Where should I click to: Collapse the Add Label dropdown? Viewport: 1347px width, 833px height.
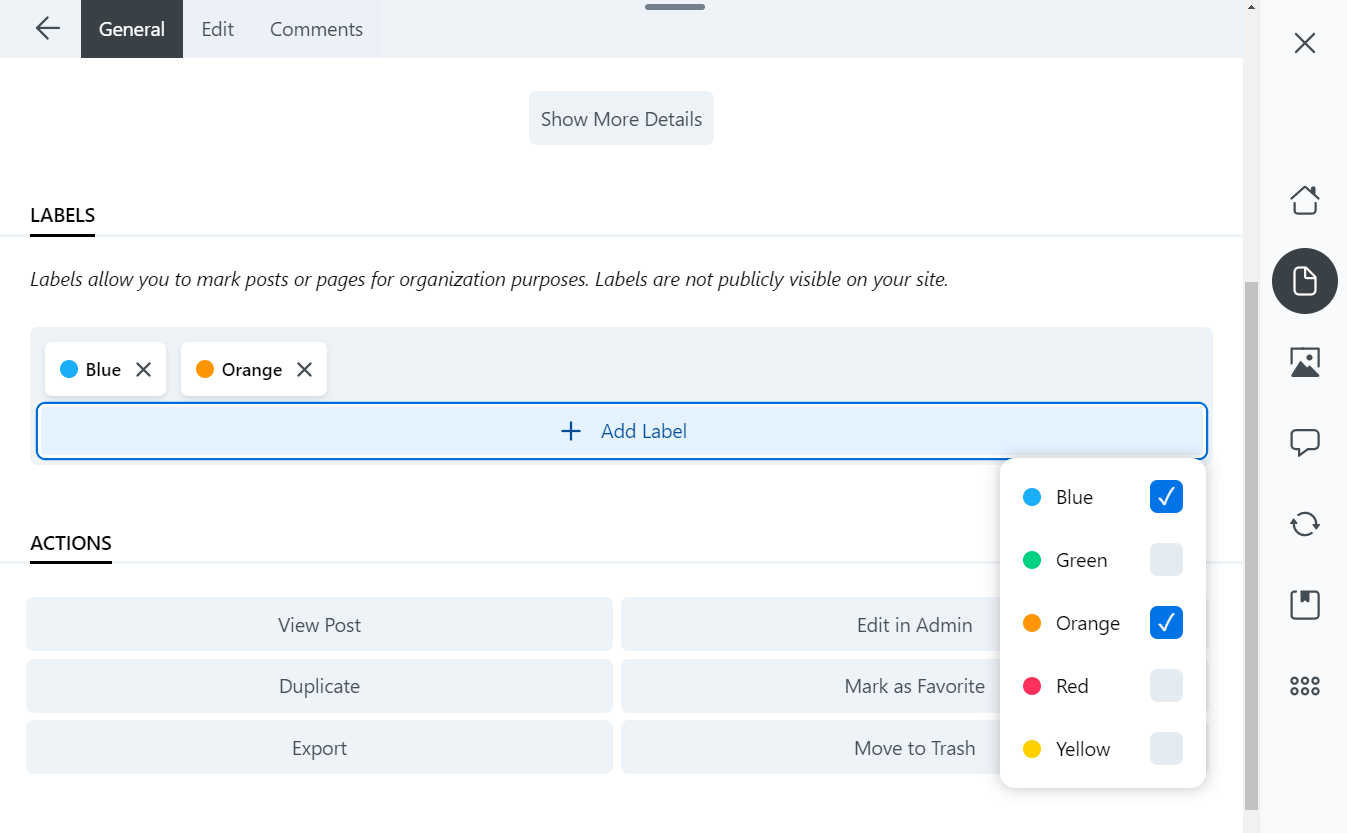point(621,431)
